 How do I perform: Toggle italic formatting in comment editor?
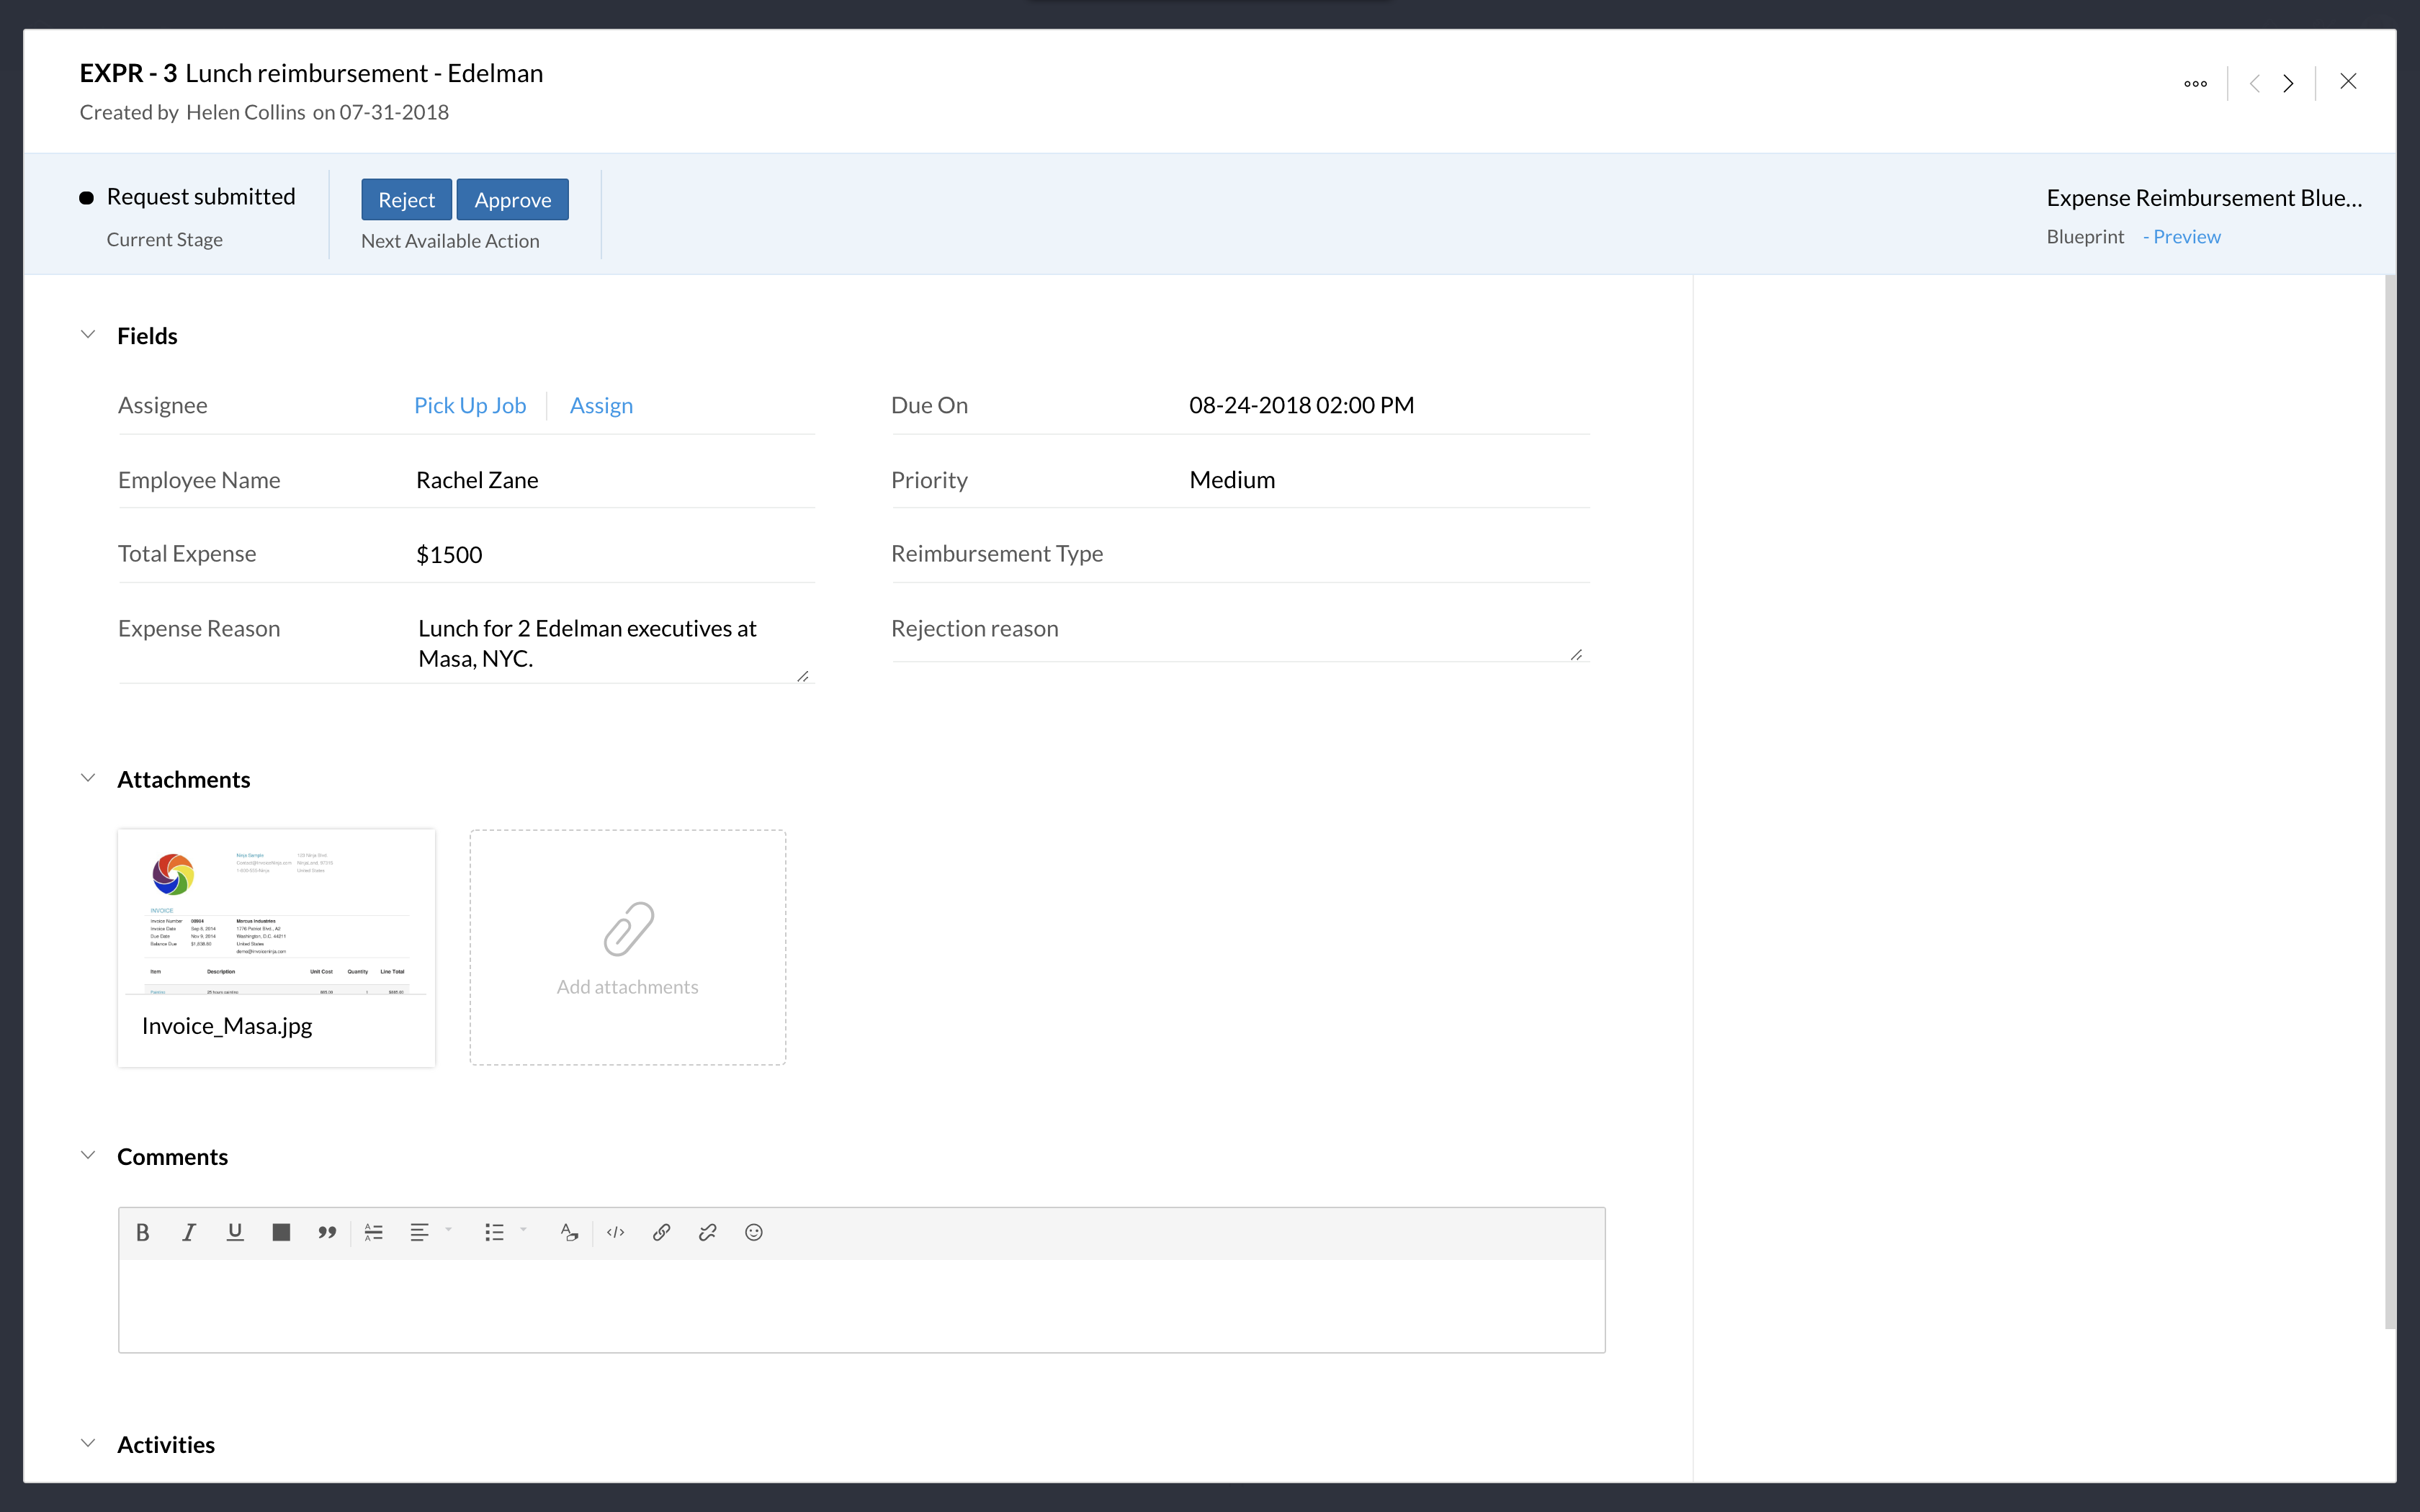pos(189,1232)
